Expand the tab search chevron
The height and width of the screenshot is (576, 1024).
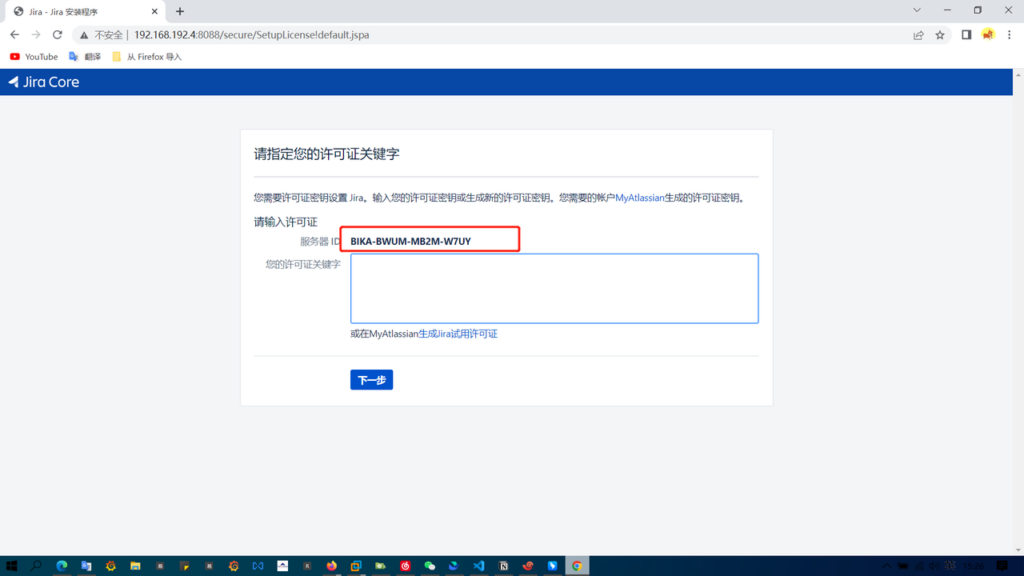coord(917,11)
